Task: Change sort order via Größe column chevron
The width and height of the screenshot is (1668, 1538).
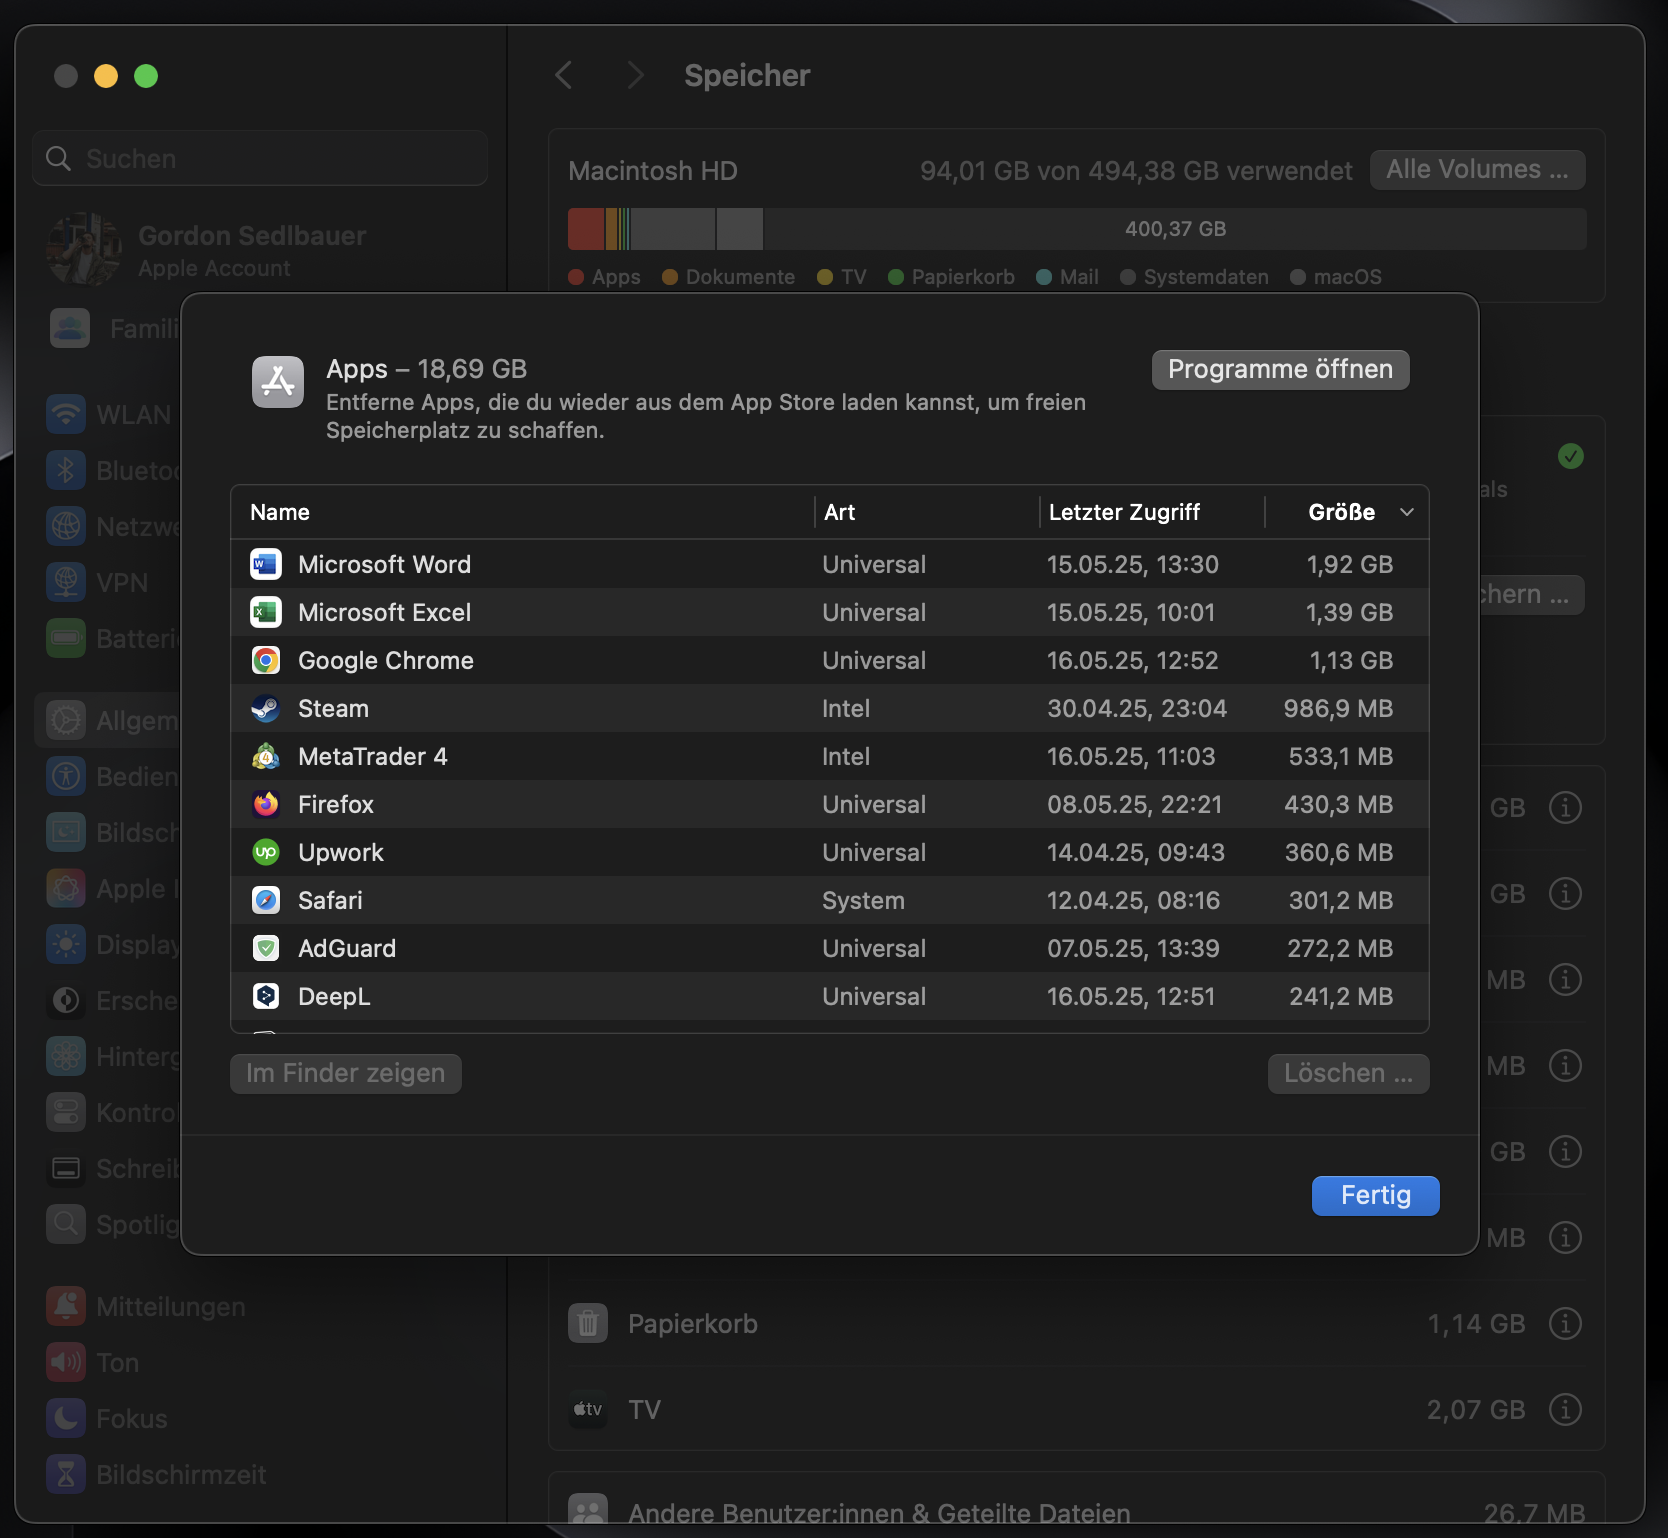Action: (1407, 512)
